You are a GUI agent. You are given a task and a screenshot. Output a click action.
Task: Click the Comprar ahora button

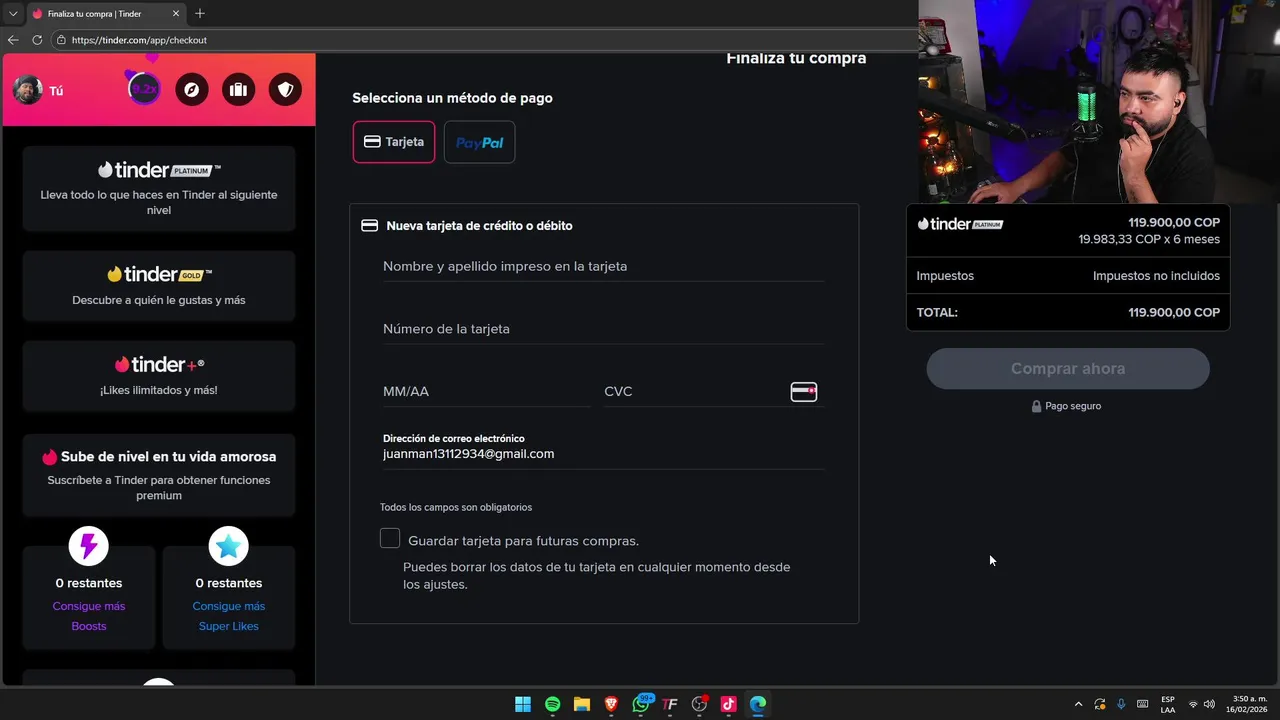1068,368
